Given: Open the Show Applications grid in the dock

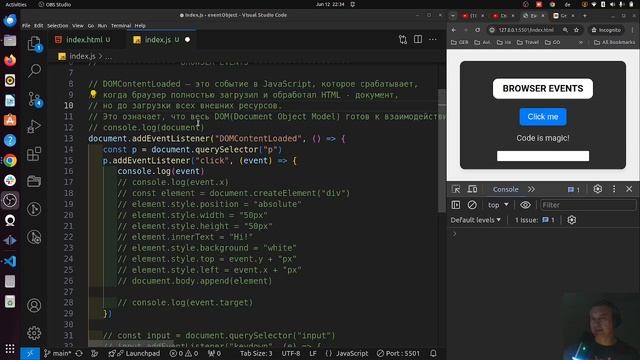Looking at the screenshot, I should (x=10, y=349).
